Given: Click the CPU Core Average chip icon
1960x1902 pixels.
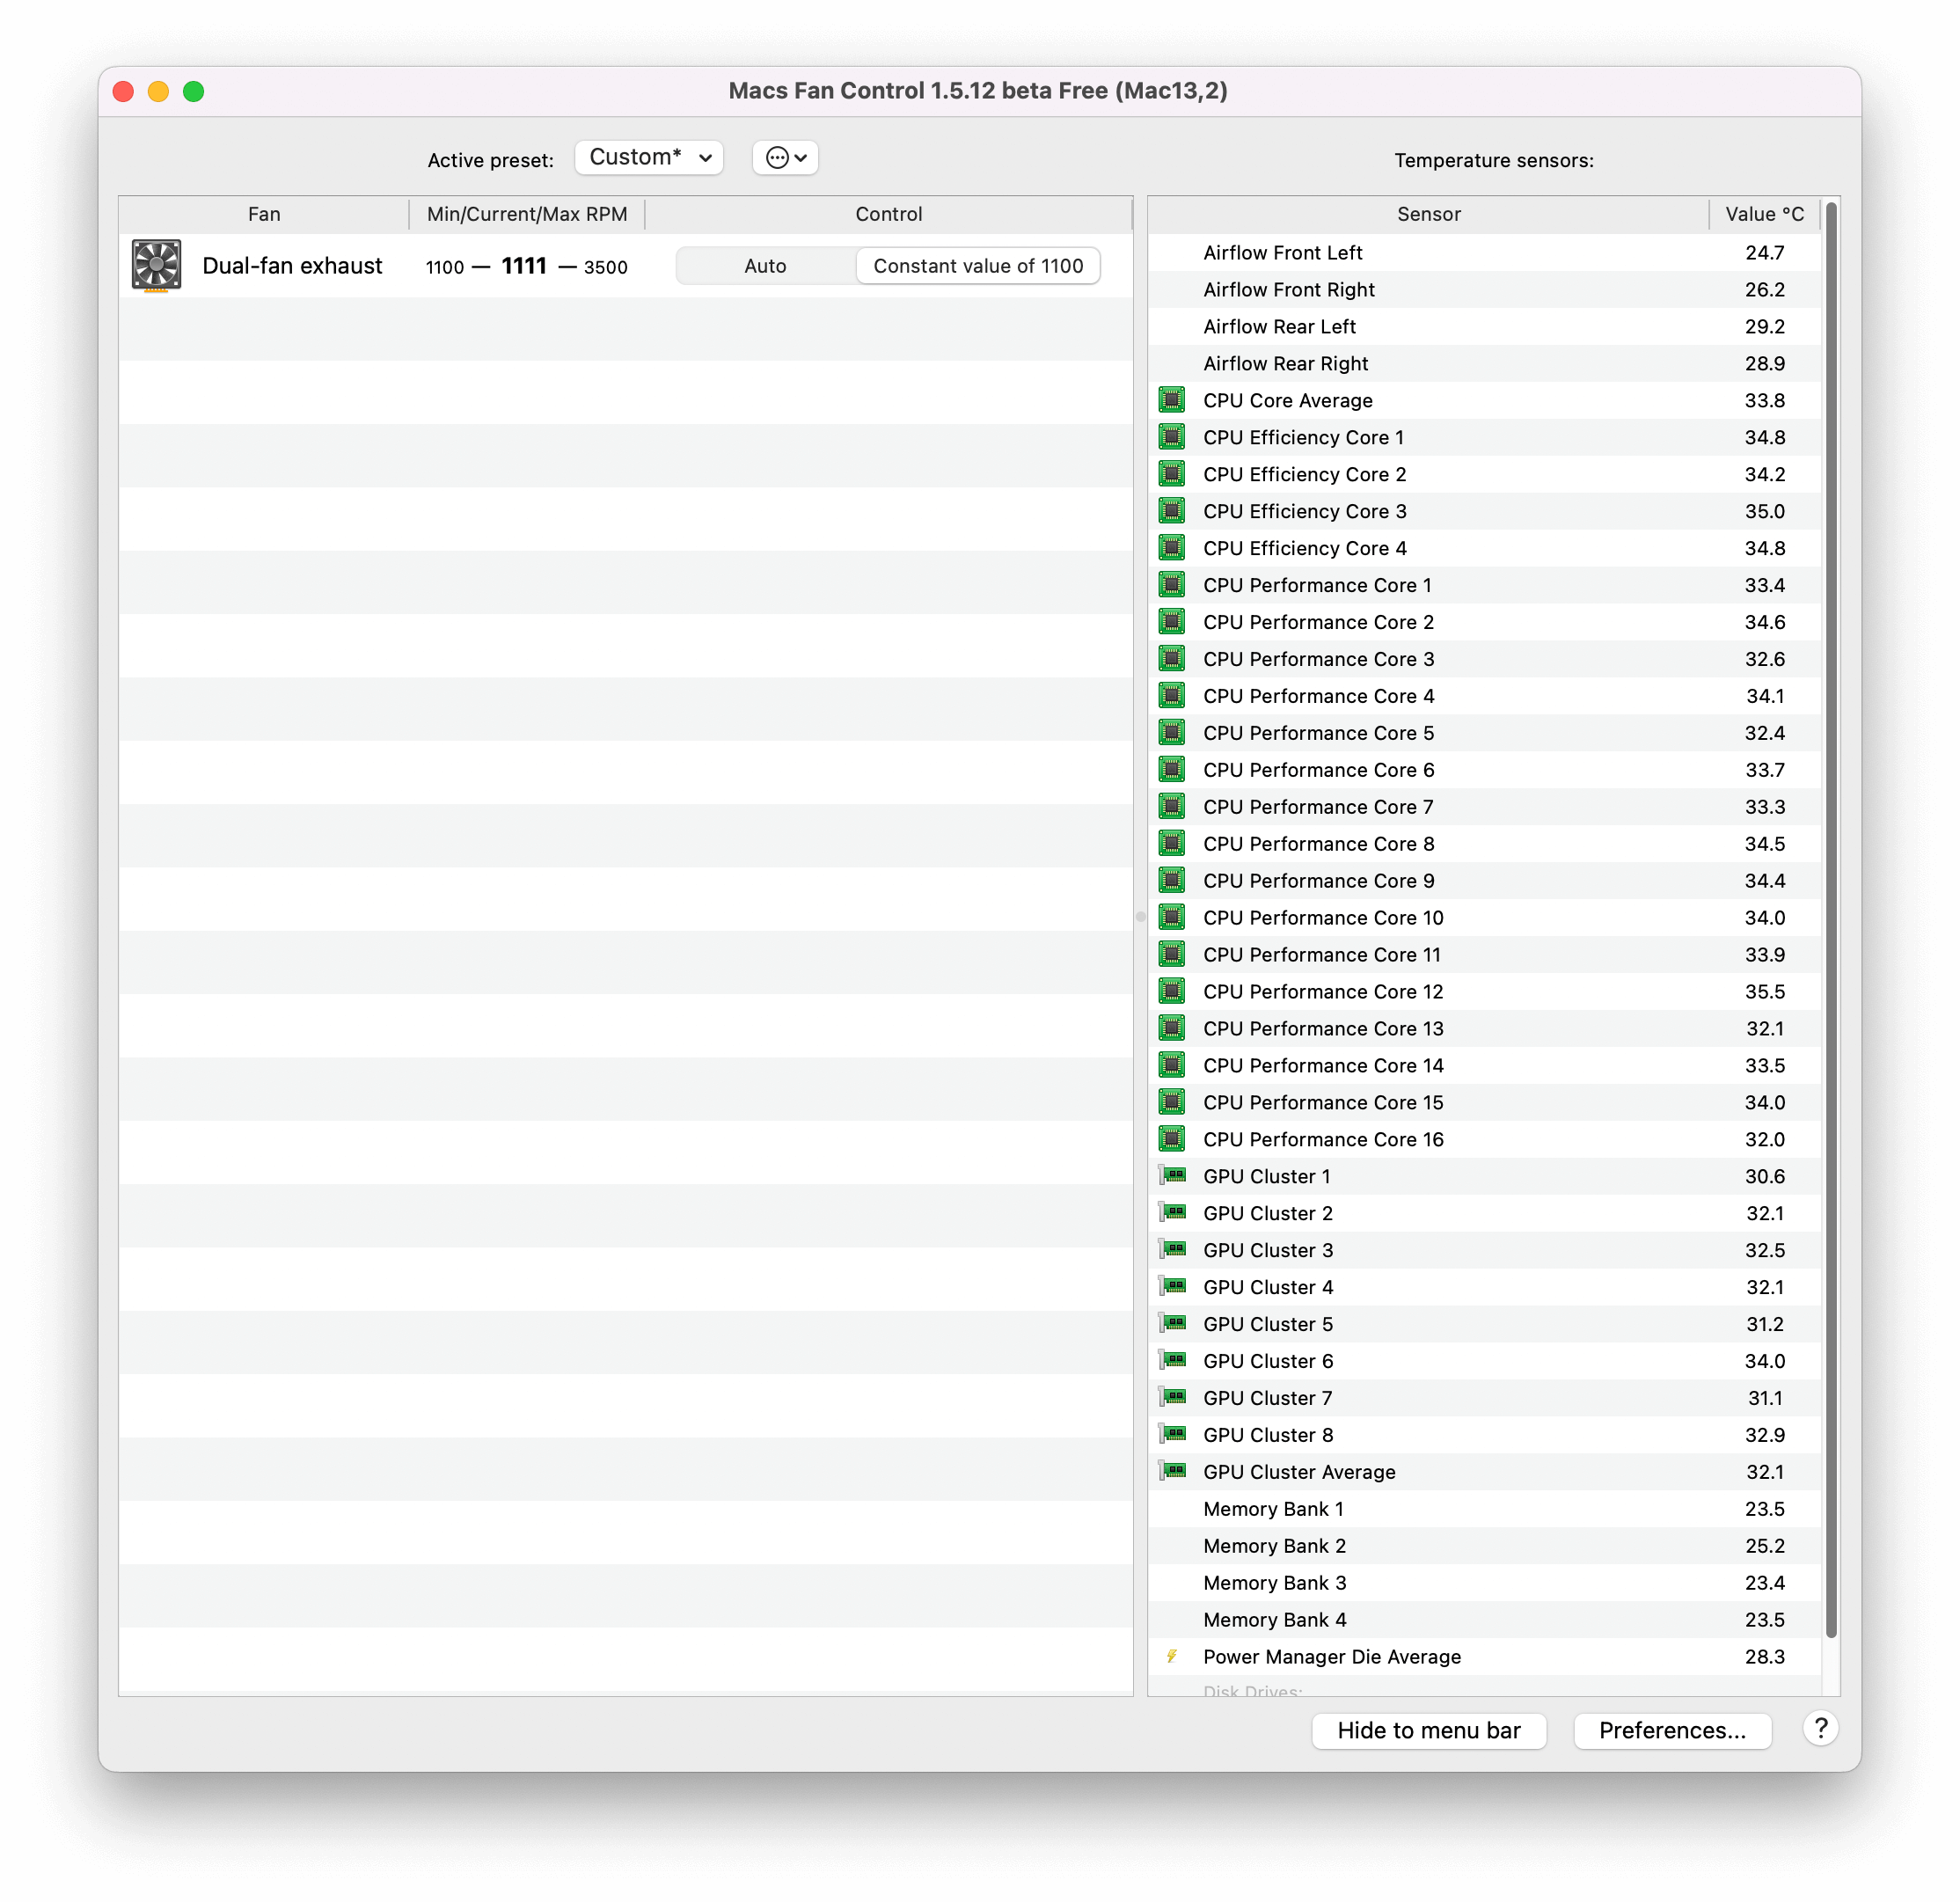Looking at the screenshot, I should point(1172,400).
